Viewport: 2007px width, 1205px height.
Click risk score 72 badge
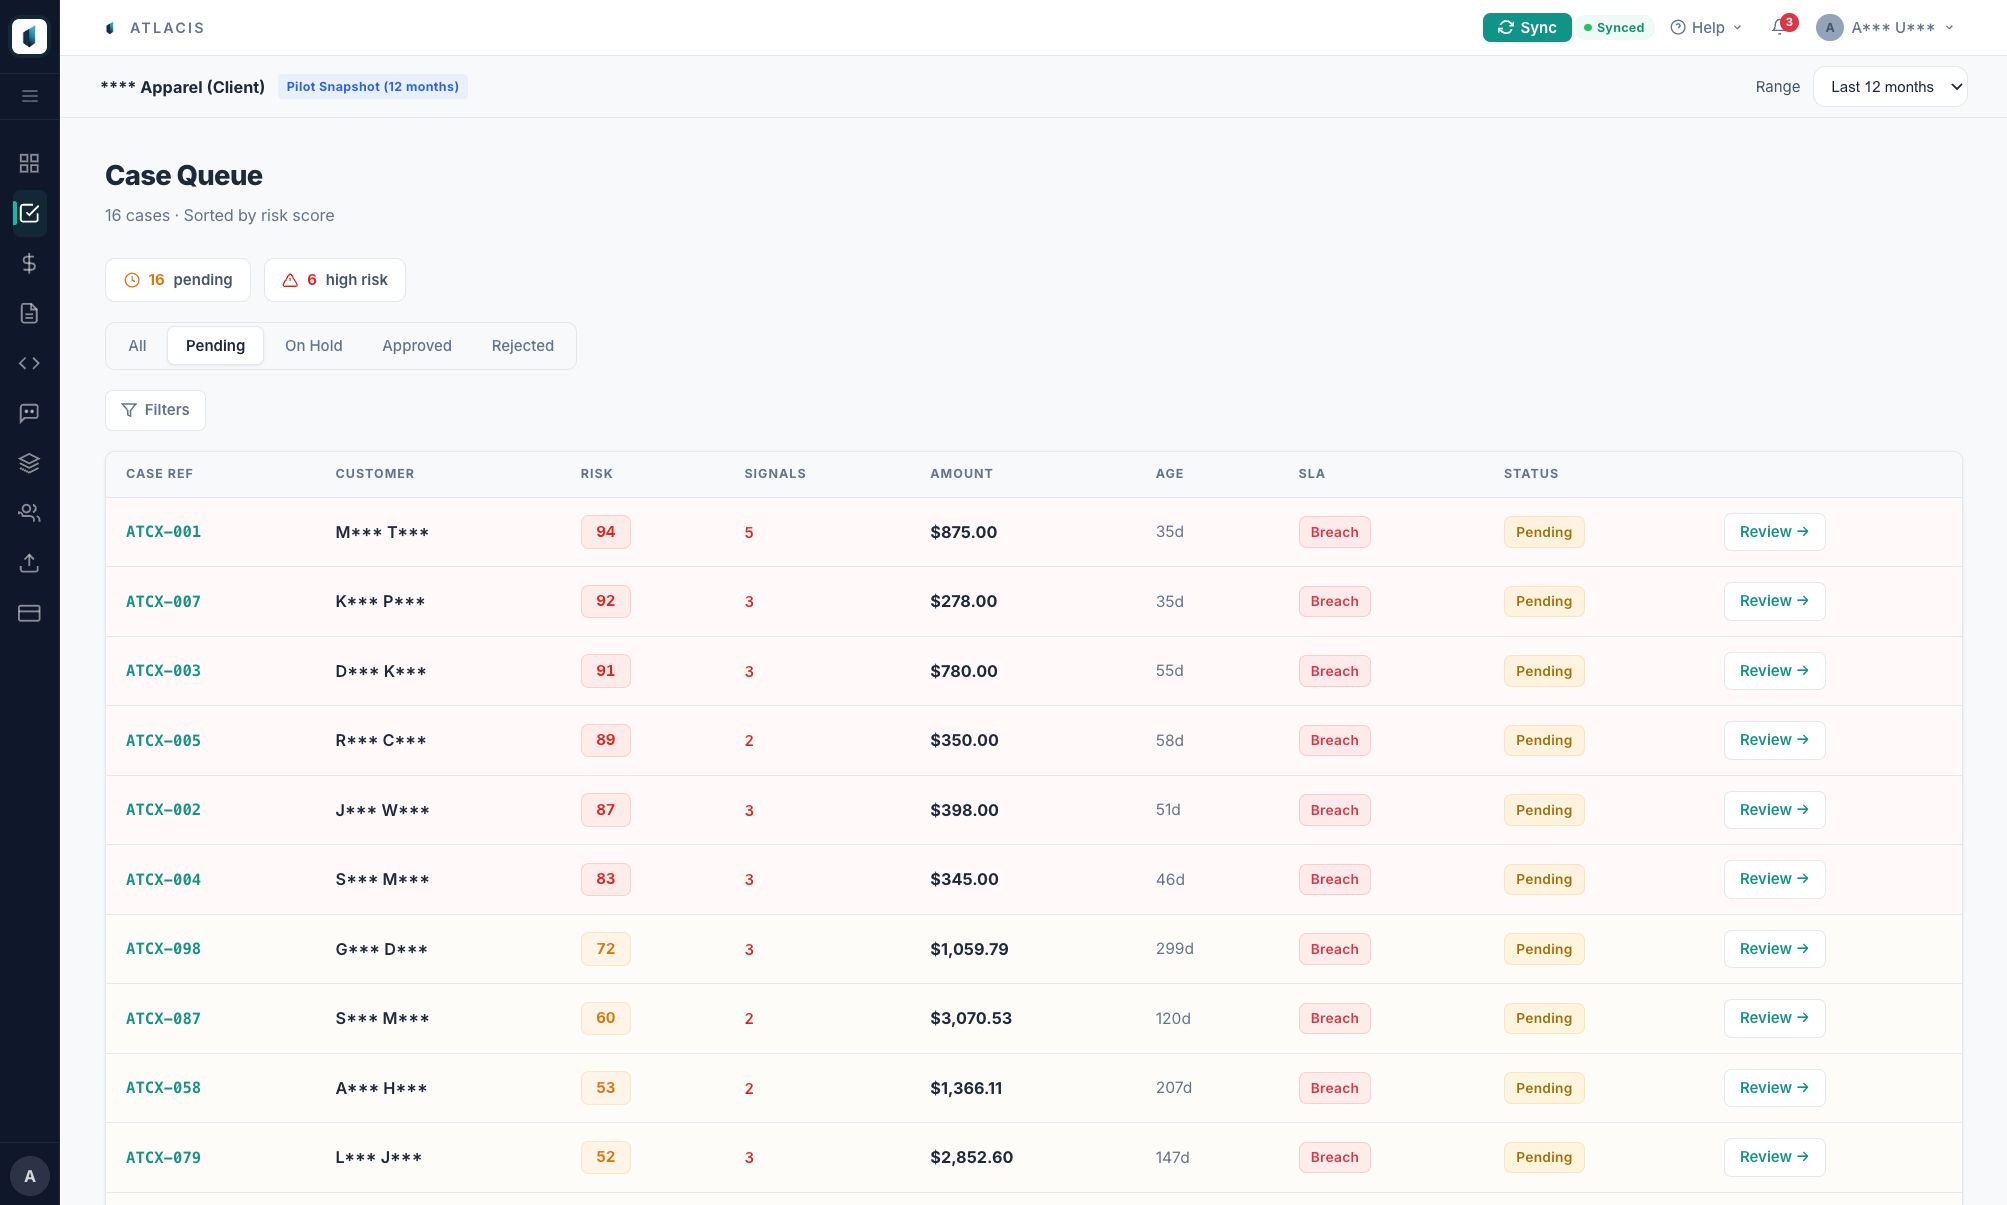tap(606, 949)
